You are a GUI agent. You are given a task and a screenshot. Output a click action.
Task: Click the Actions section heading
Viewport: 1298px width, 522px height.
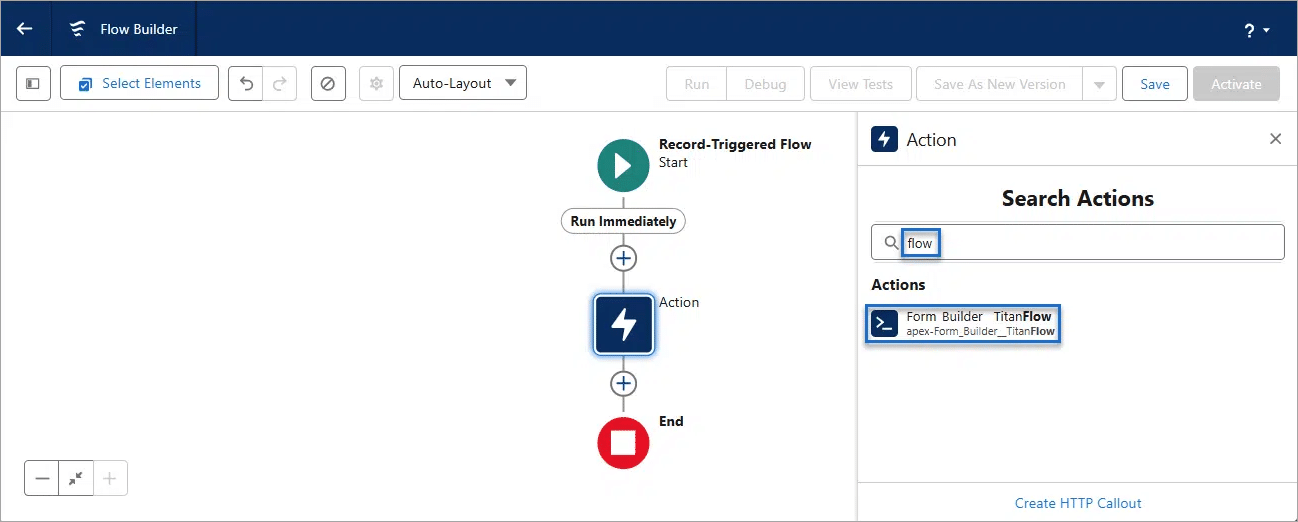pyautogui.click(x=898, y=284)
